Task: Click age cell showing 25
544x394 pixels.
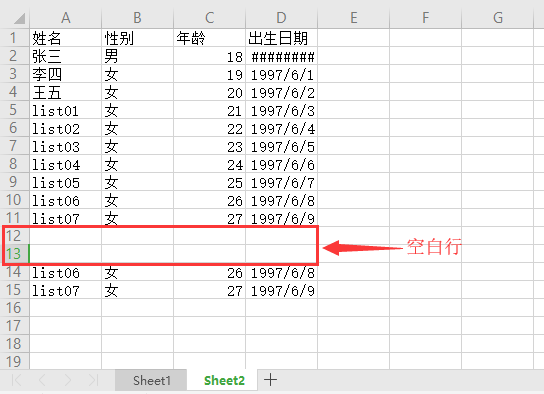Action: (210, 182)
